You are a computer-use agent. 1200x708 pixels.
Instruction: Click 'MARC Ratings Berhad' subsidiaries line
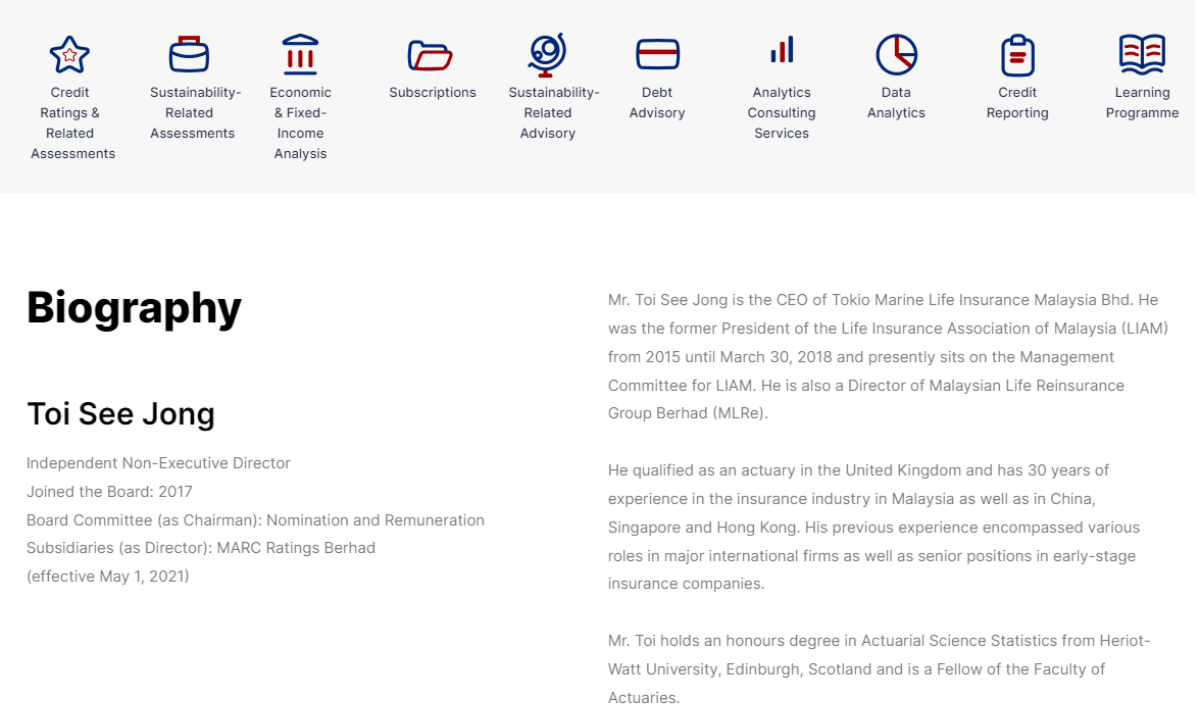[201, 548]
